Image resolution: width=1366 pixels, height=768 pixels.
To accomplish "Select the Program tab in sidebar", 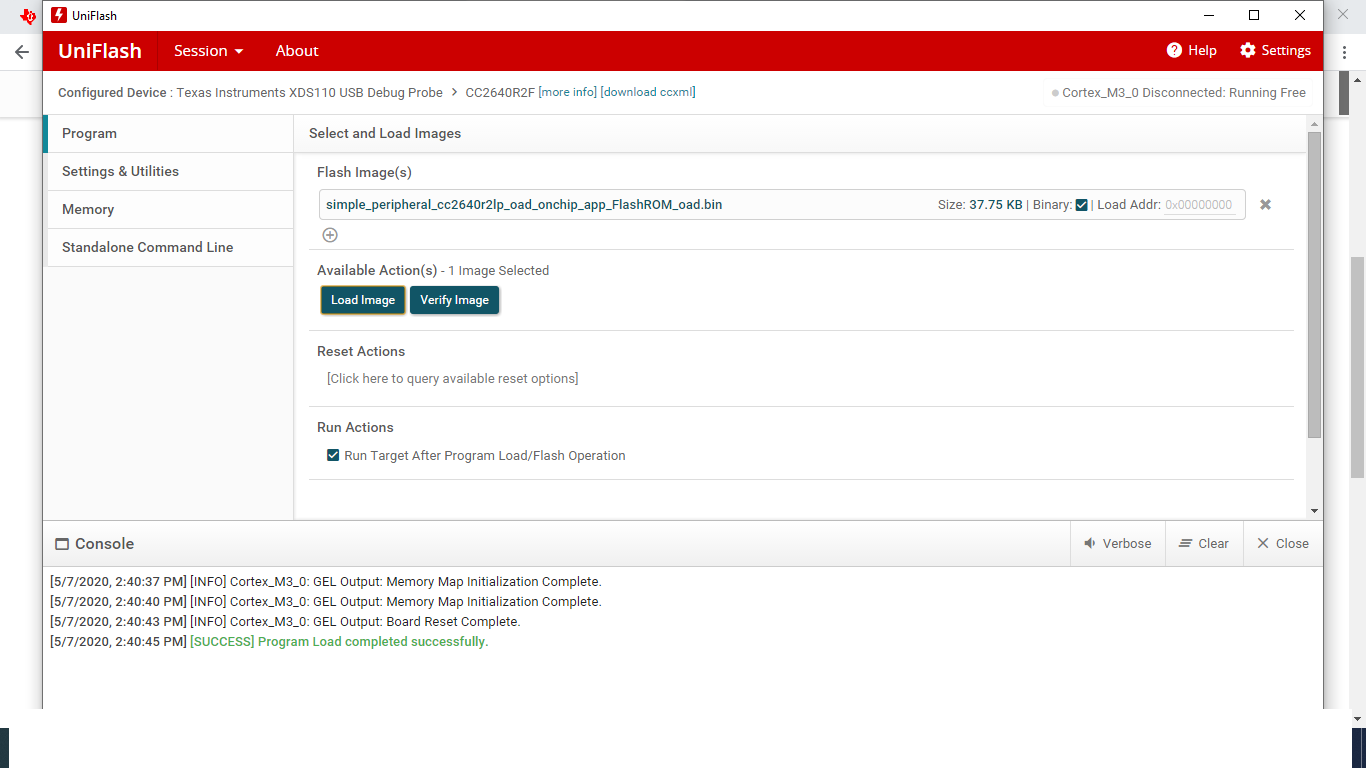I will 170,133.
